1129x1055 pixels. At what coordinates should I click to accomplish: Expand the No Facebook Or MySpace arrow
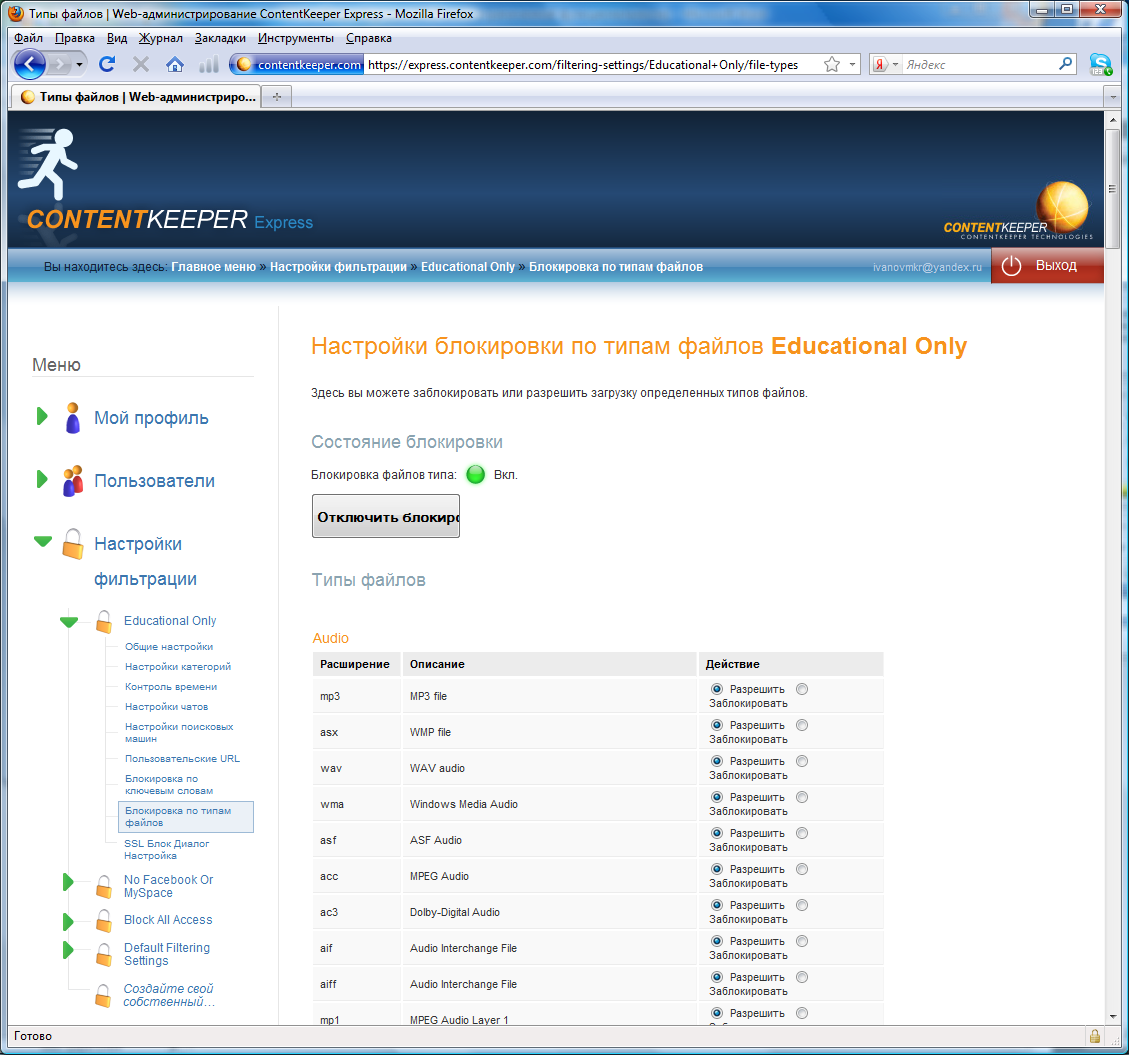point(68,881)
